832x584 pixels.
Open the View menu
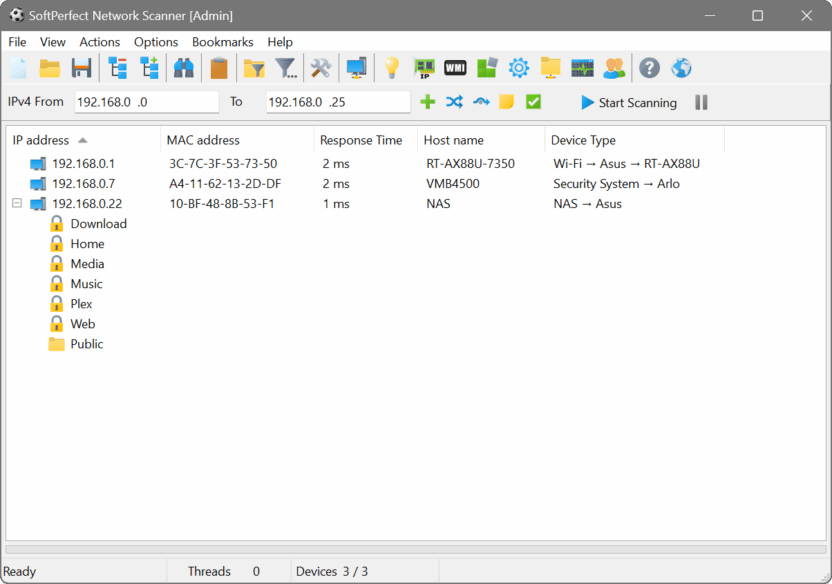[x=53, y=42]
